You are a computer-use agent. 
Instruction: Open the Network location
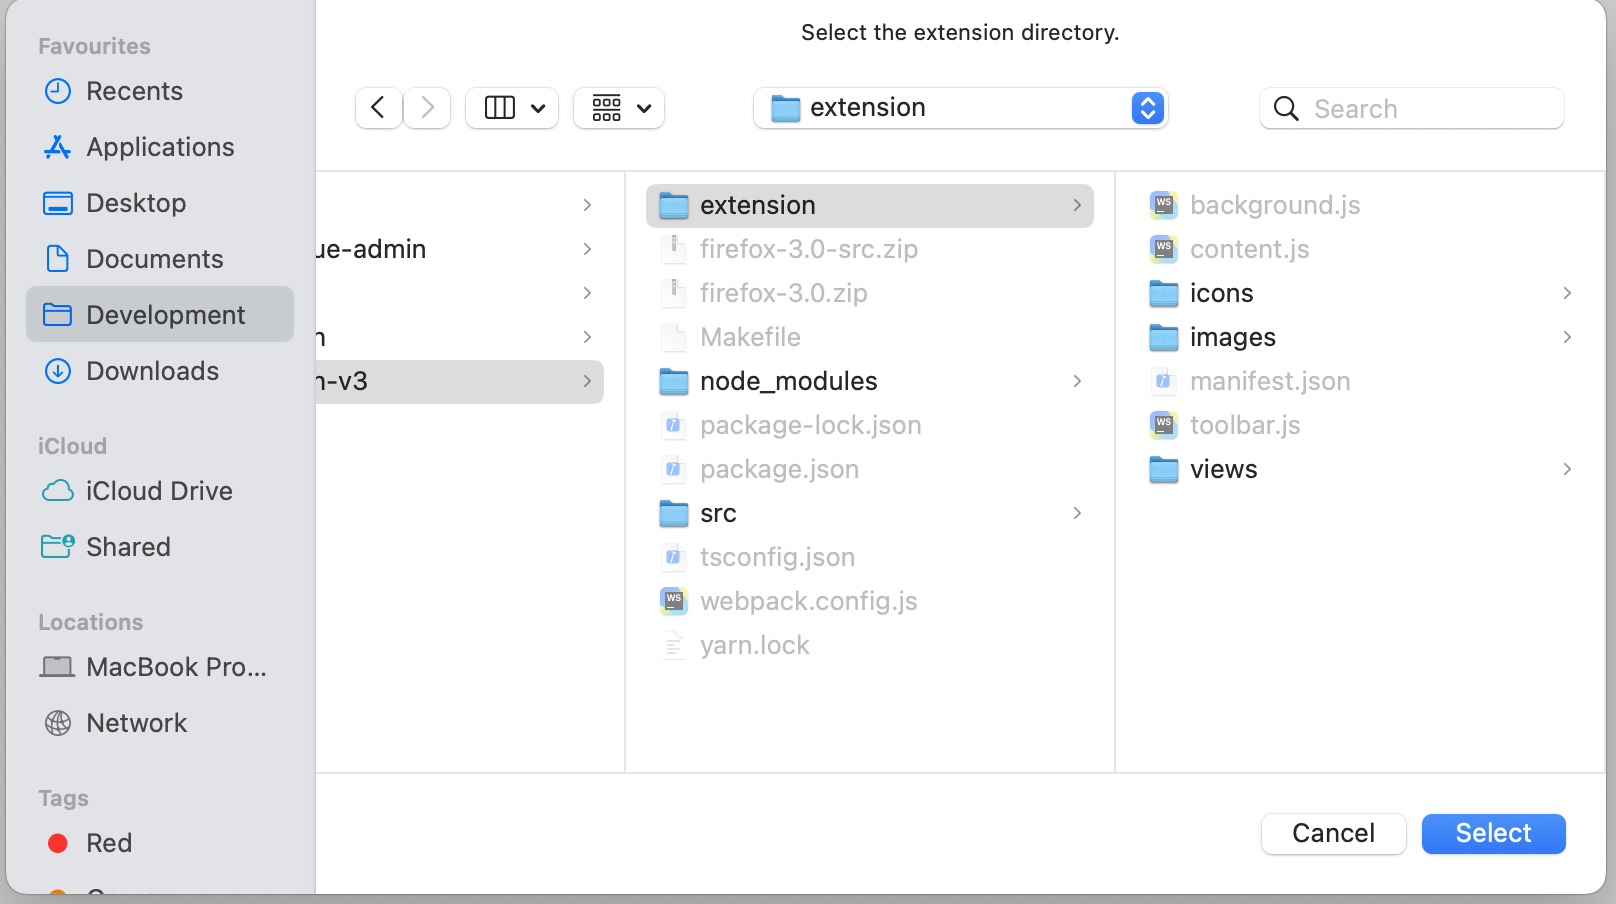(136, 723)
